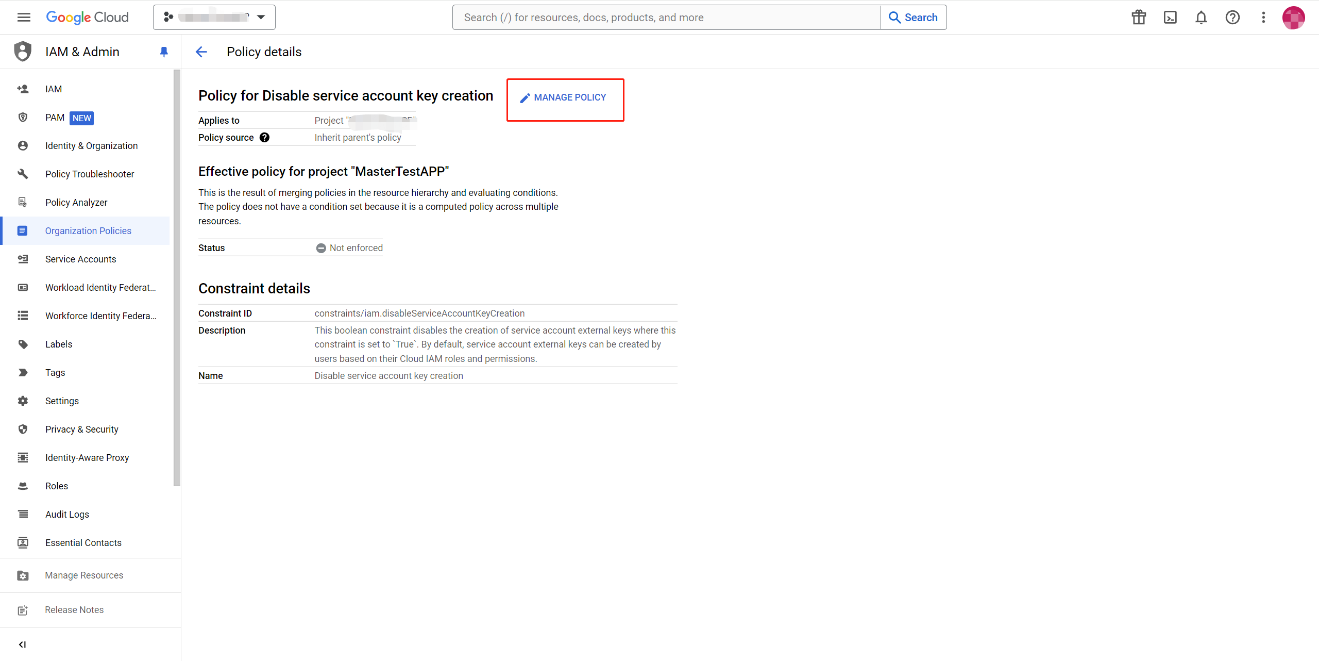
Task: Pin IAM & Admin to navigation
Action: [x=164, y=51]
